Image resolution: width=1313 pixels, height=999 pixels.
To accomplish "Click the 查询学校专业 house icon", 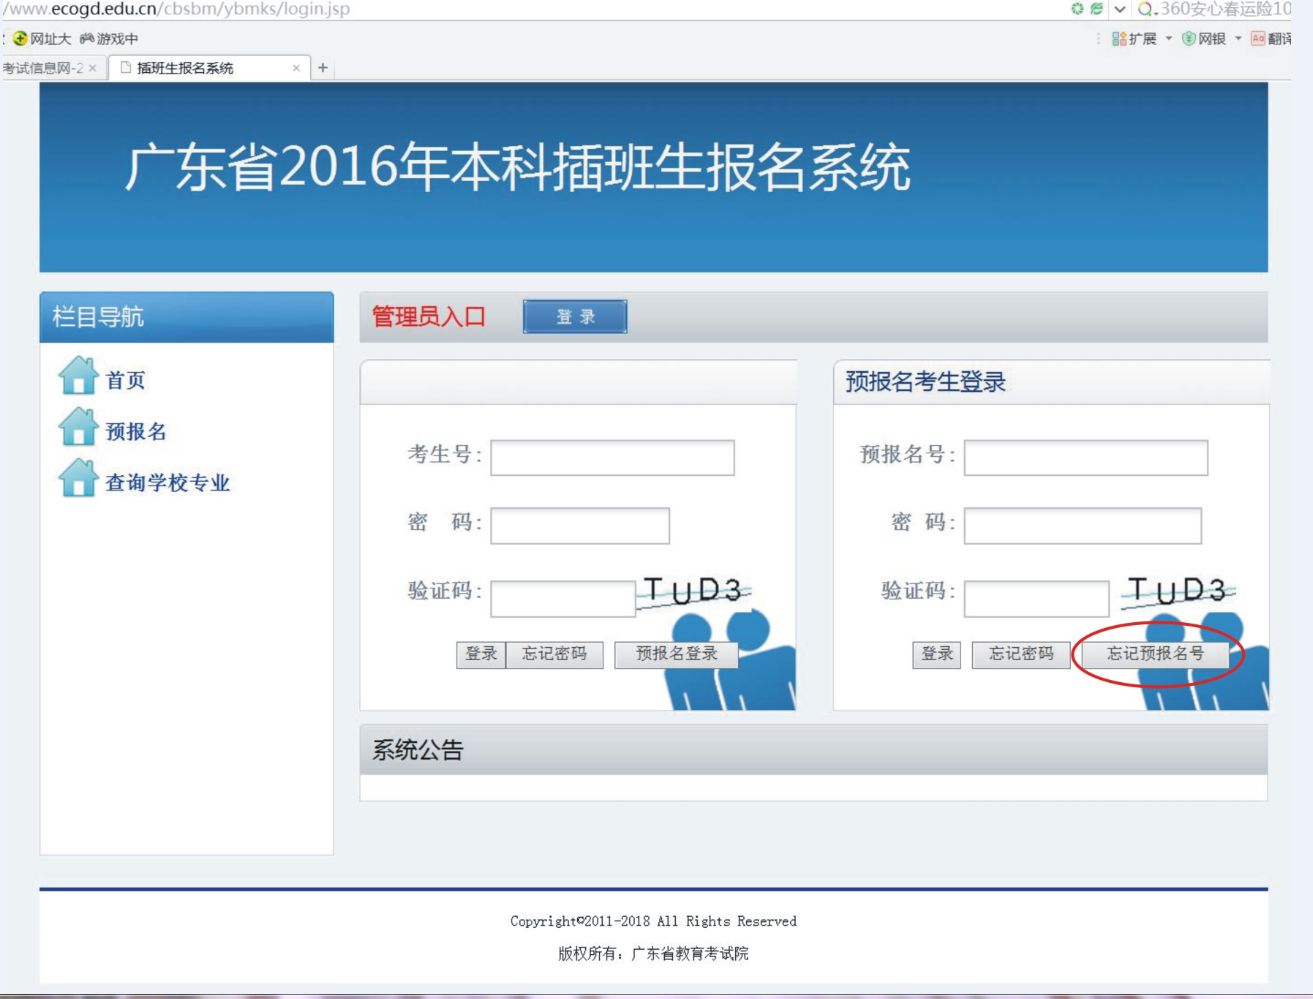I will (x=78, y=479).
